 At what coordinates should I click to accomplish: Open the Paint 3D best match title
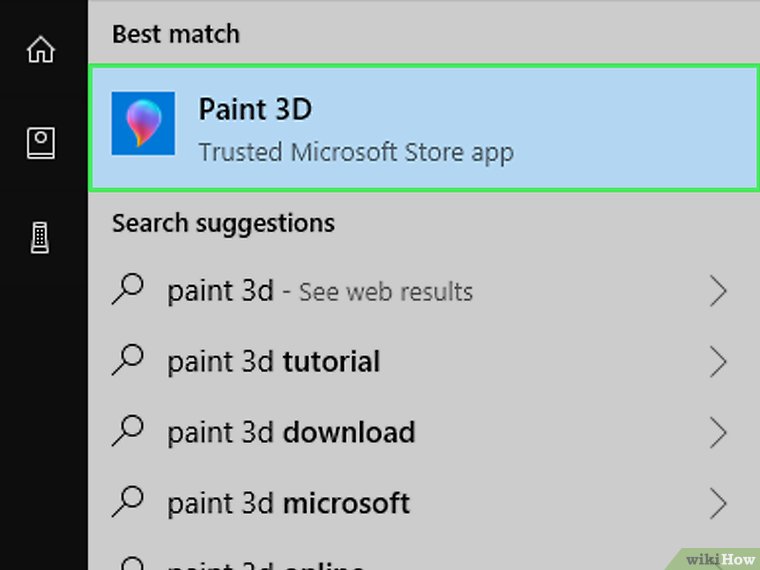(256, 109)
